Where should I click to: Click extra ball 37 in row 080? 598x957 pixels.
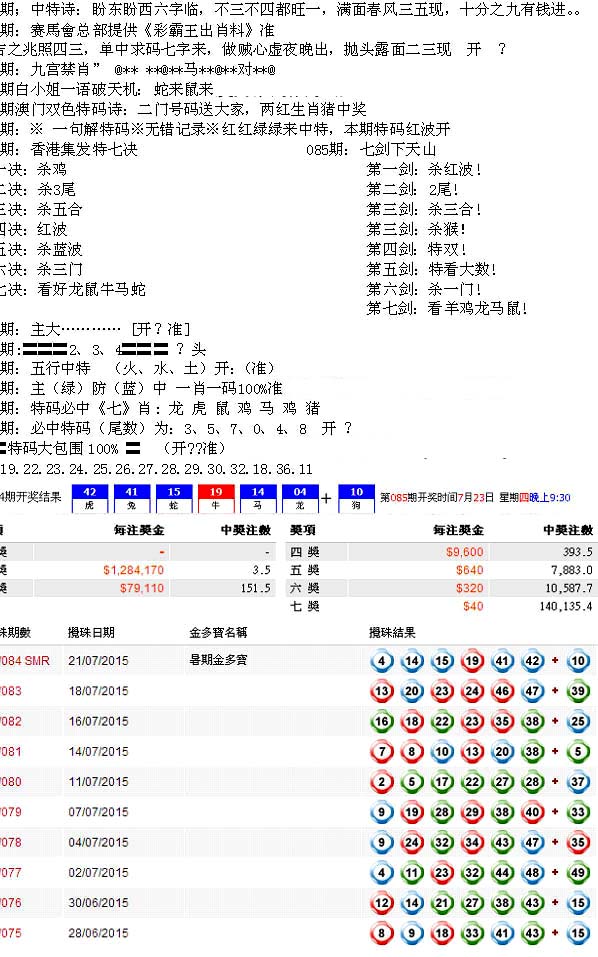pyautogui.click(x=578, y=782)
